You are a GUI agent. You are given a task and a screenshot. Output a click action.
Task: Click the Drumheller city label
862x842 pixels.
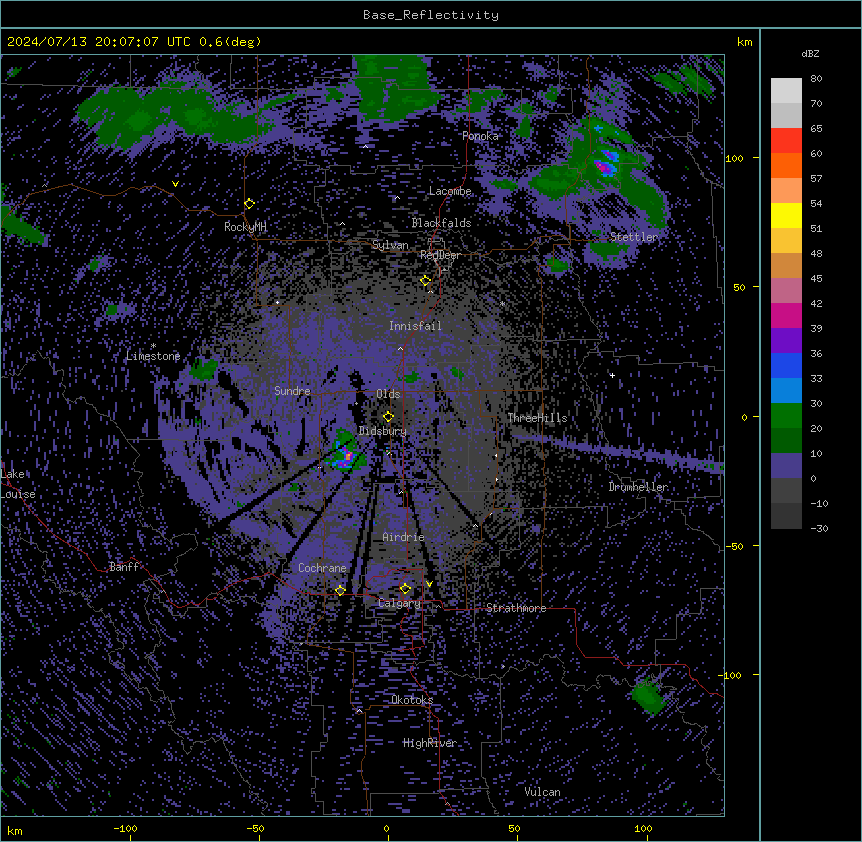click(638, 487)
